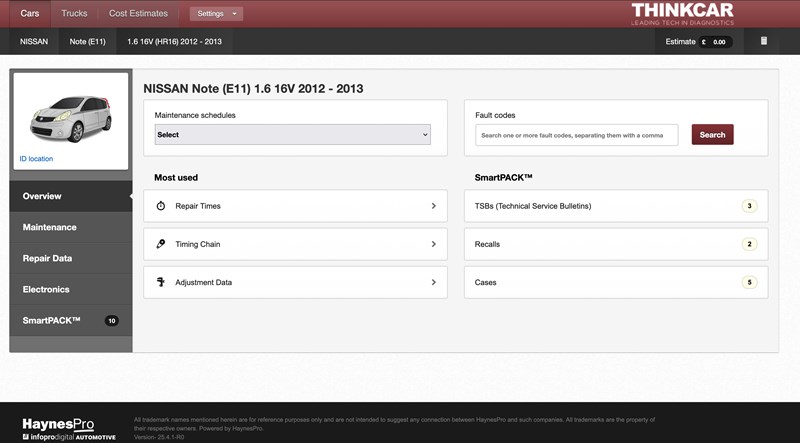Viewport: 800px width, 443px height.
Task: Click the THINKCAR logo
Action: tap(682, 15)
